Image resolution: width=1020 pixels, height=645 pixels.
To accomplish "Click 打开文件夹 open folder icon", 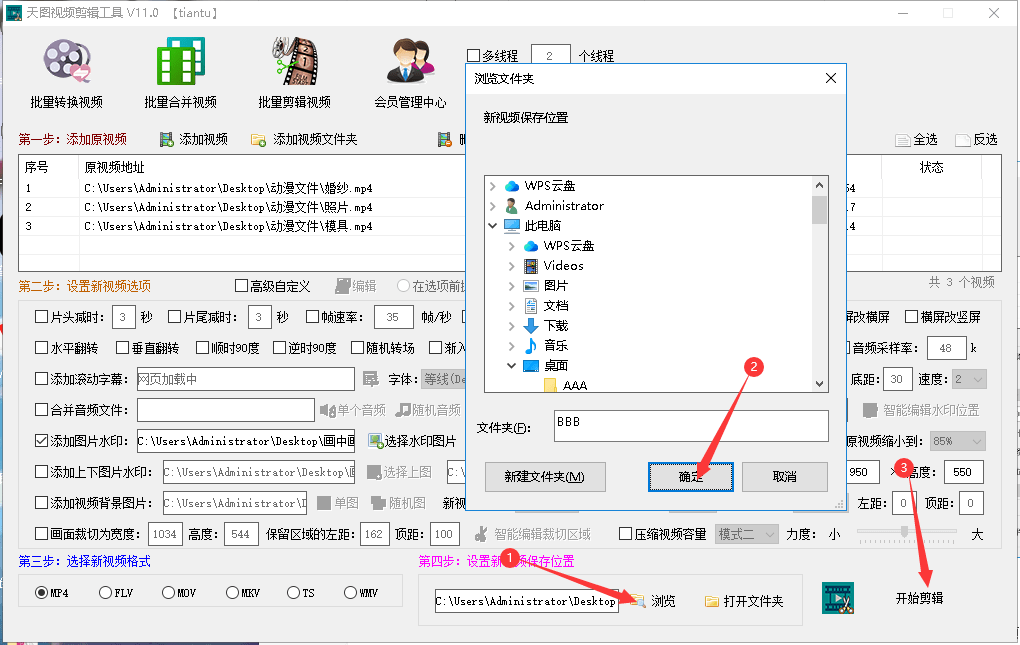I will tap(712, 601).
